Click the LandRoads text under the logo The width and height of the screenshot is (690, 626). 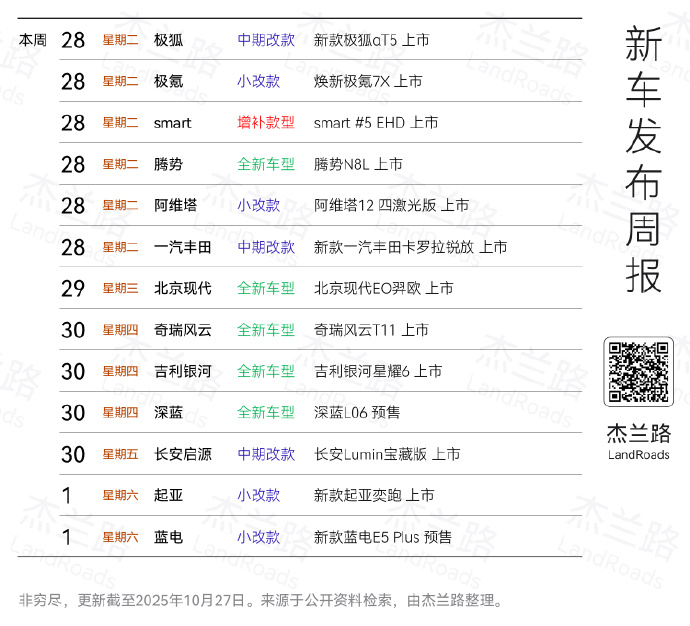(639, 455)
